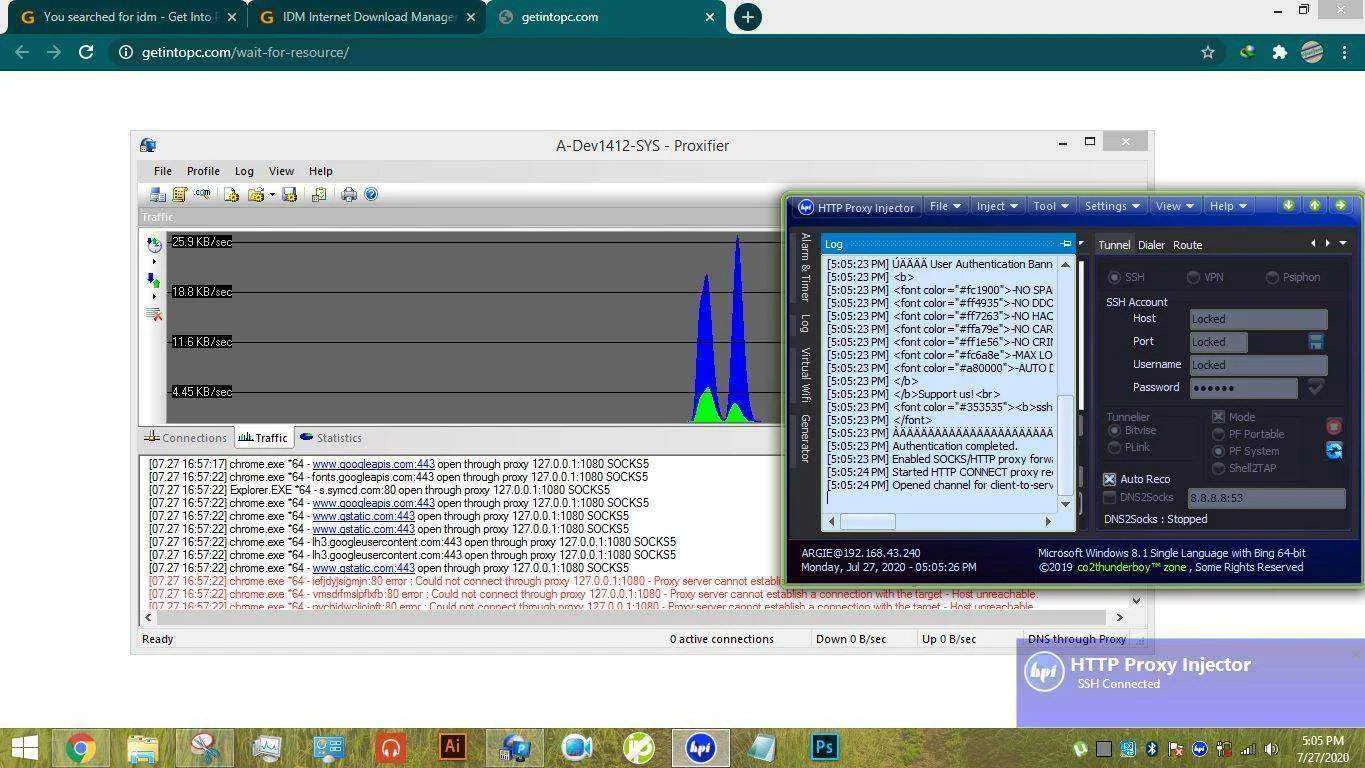Click the green right arrow button in HPI titlebar

coord(1340,206)
